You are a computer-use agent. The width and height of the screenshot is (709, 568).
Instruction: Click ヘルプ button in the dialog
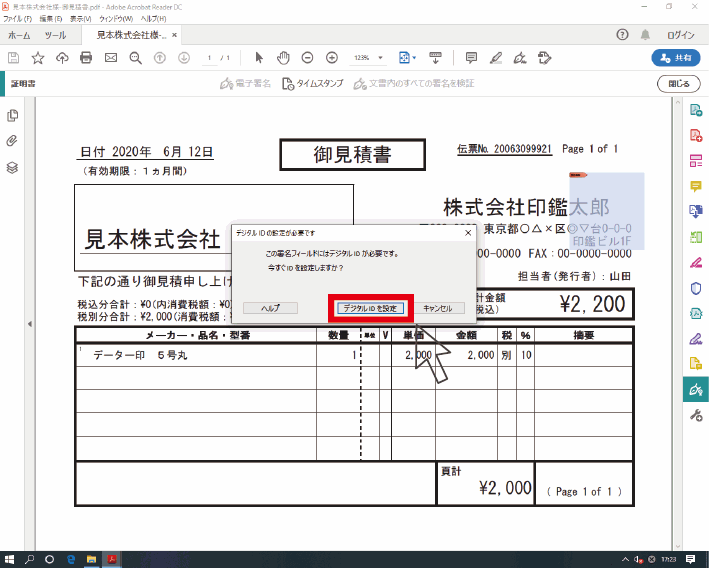point(270,308)
